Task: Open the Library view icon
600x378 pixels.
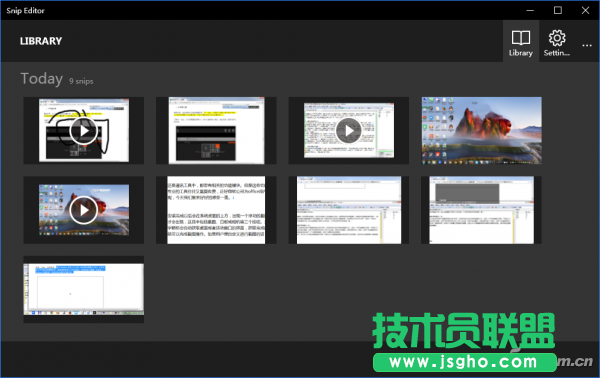Action: (x=521, y=42)
